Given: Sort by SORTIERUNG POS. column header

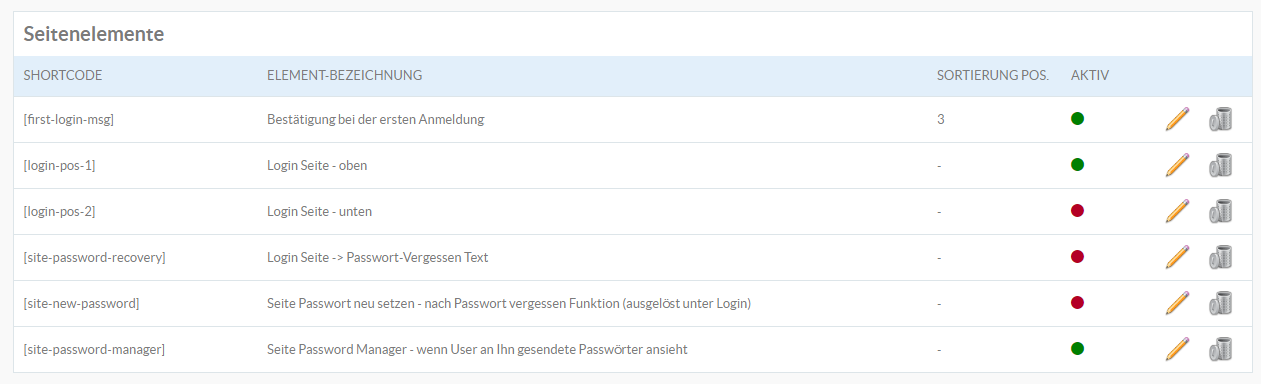Looking at the screenshot, I should pos(992,76).
